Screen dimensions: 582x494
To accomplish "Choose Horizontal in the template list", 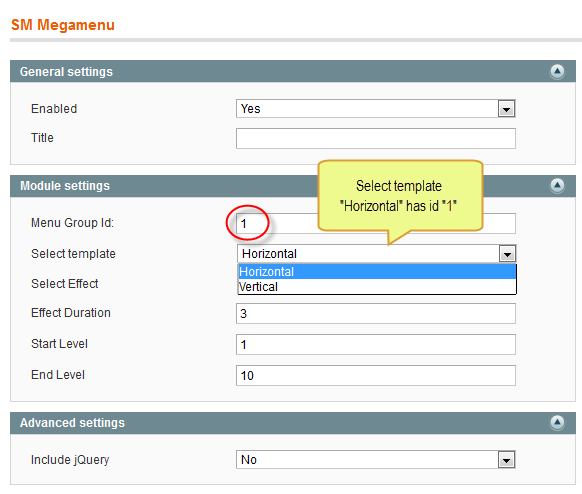I will point(377,272).
